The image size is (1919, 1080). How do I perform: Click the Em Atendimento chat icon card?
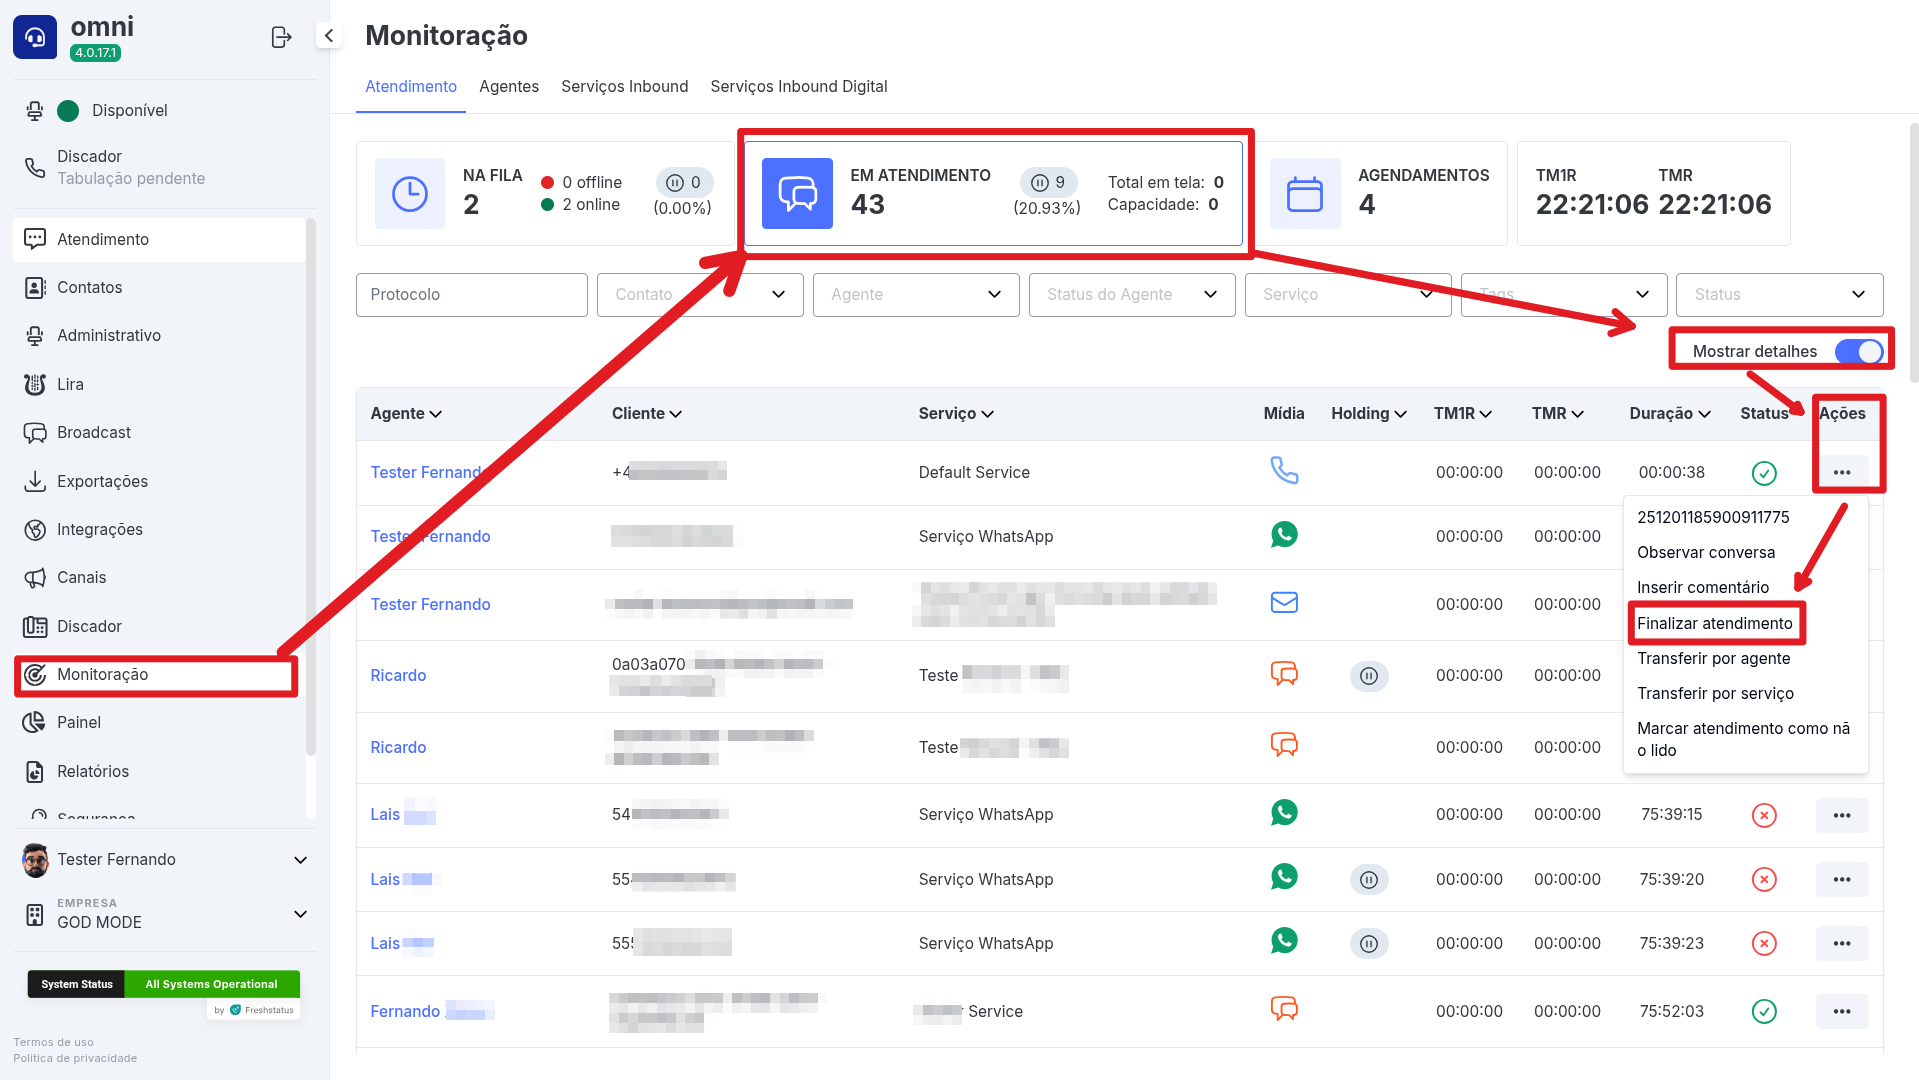pyautogui.click(x=797, y=193)
